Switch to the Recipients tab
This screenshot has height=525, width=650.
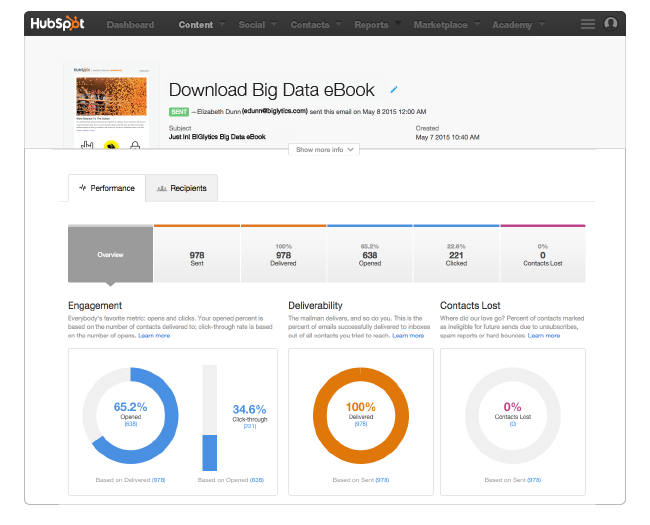tap(182, 188)
